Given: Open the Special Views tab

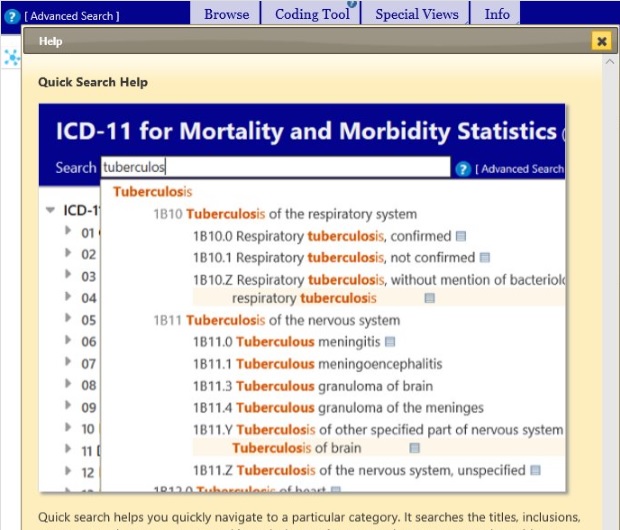Looking at the screenshot, I should tap(417, 14).
